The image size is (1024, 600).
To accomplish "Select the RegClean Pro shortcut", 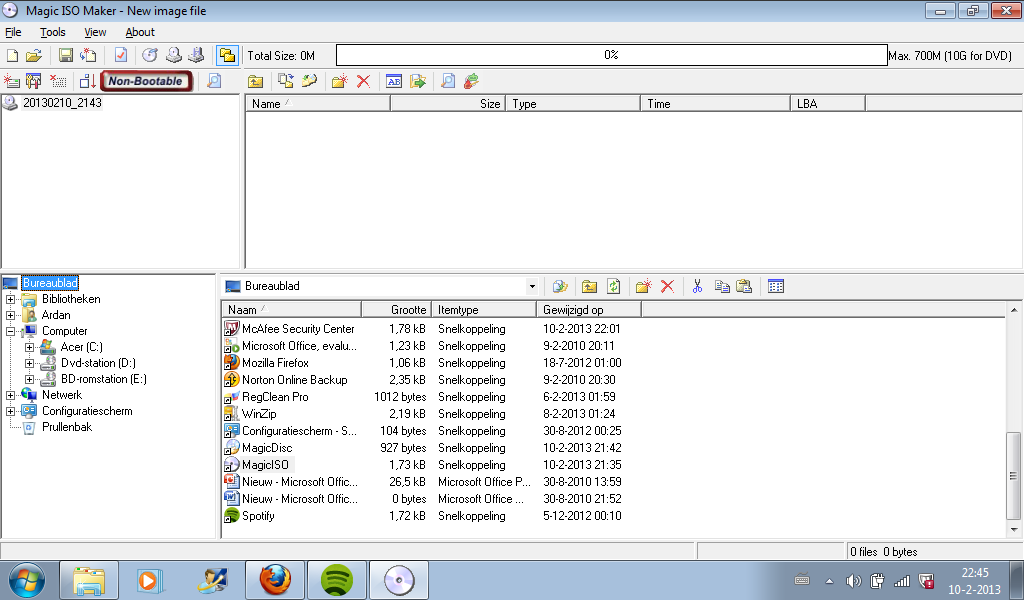I will point(275,397).
